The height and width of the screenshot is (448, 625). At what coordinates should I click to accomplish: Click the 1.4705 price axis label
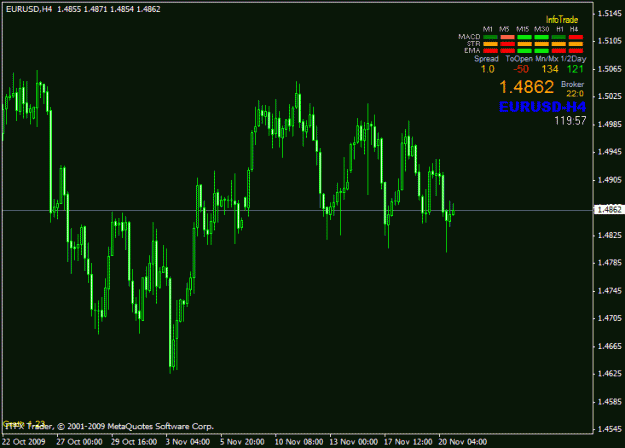pos(610,318)
